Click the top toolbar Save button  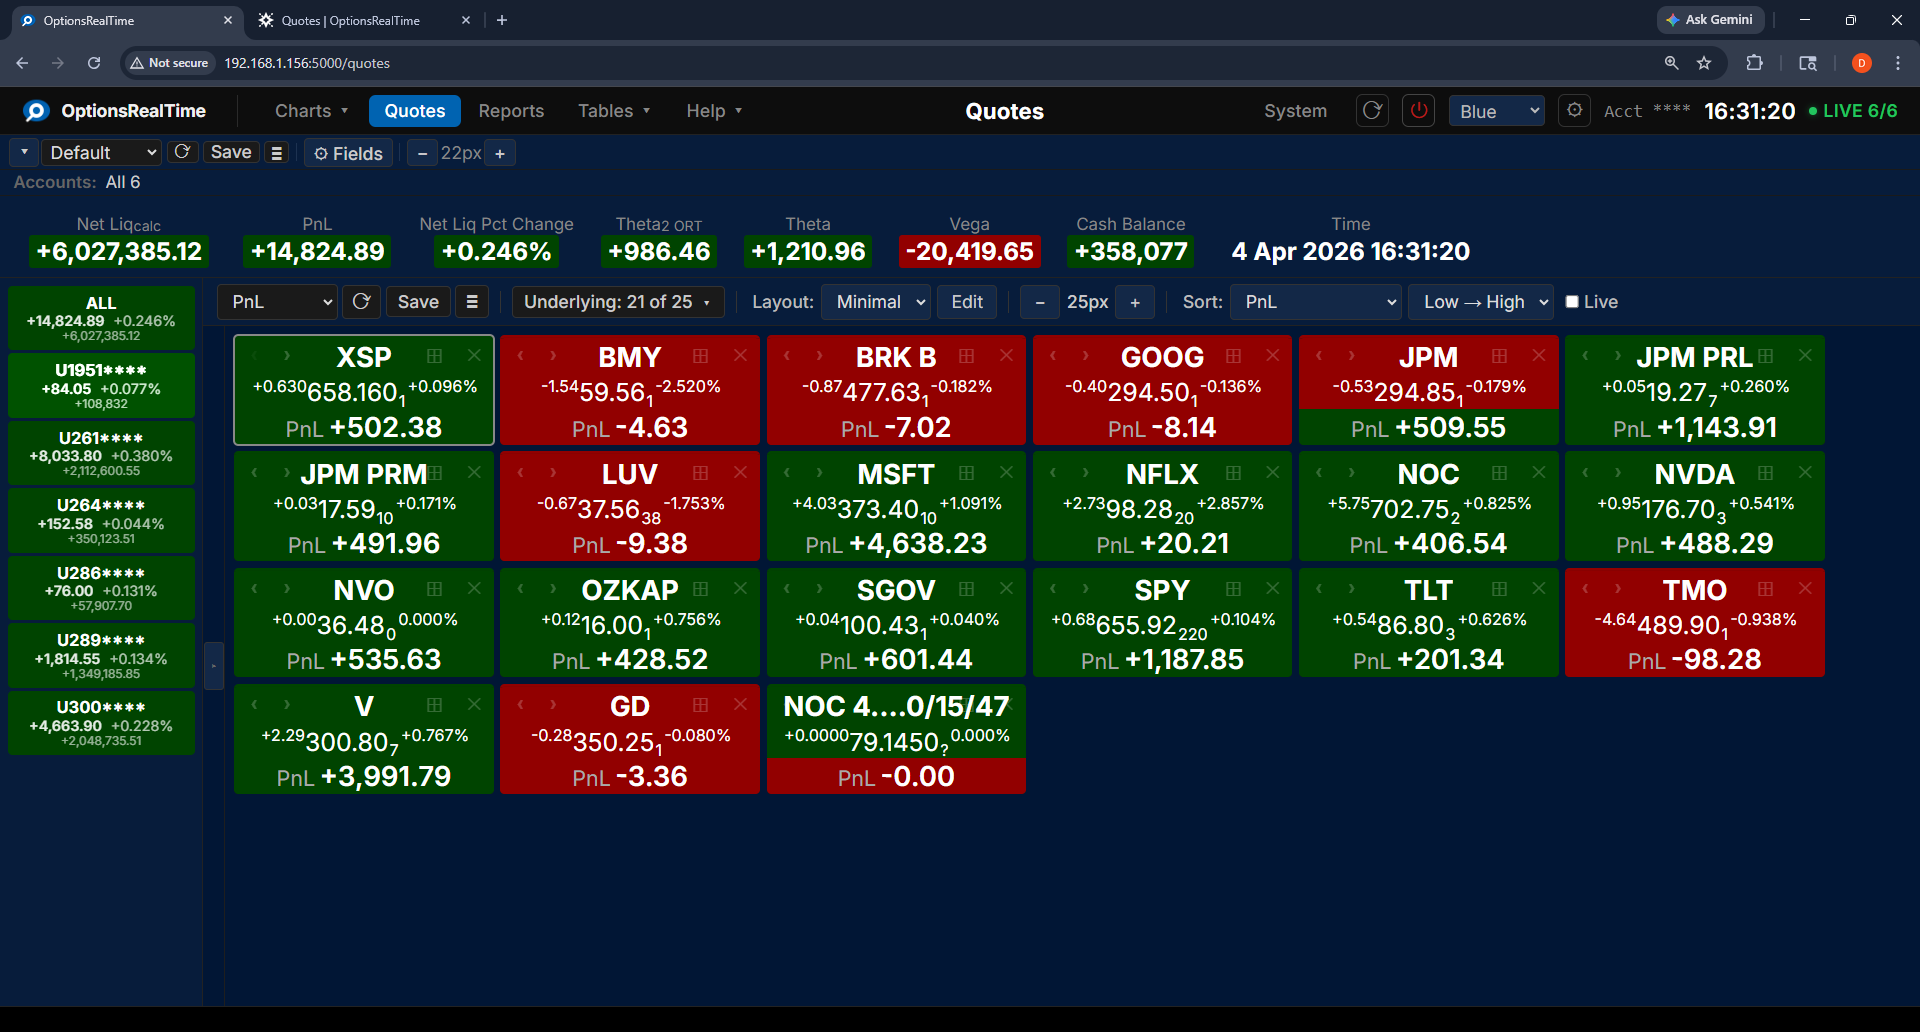point(231,152)
